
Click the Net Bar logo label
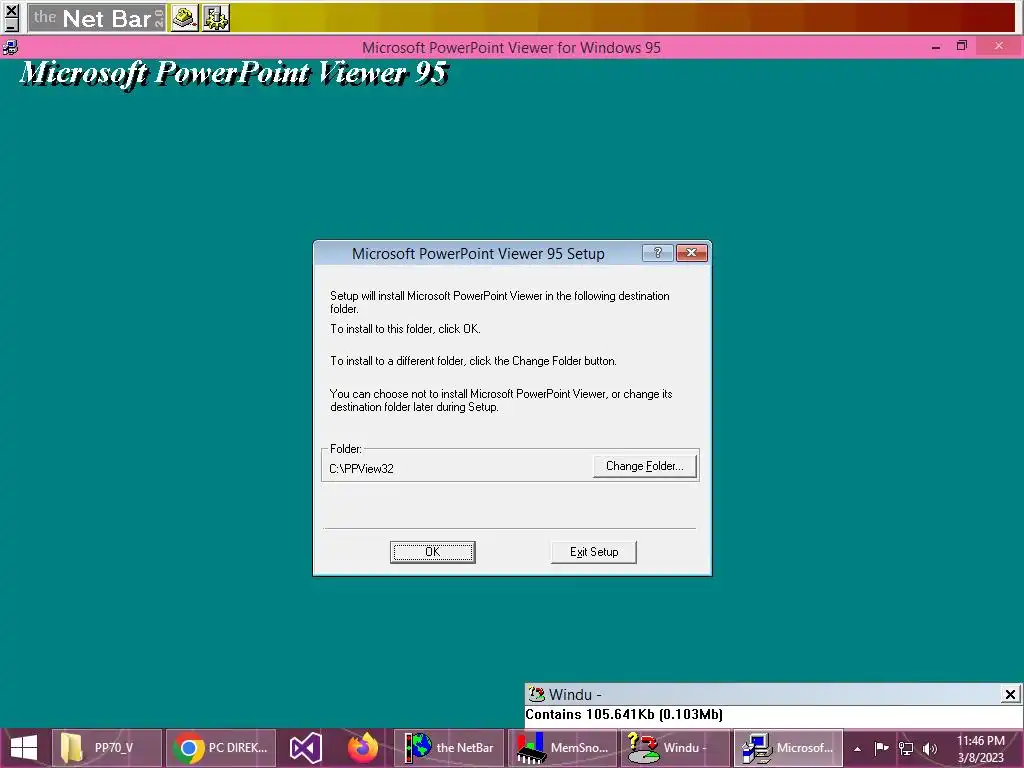coord(97,18)
